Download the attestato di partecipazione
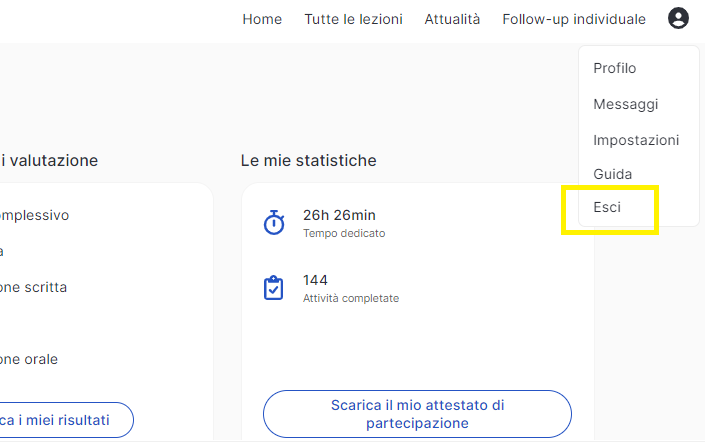 coord(417,414)
